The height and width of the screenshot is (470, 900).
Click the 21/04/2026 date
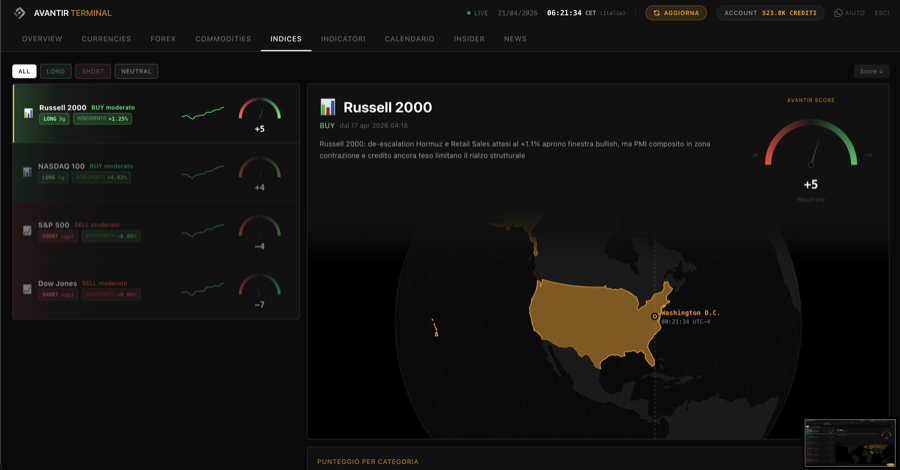518,13
